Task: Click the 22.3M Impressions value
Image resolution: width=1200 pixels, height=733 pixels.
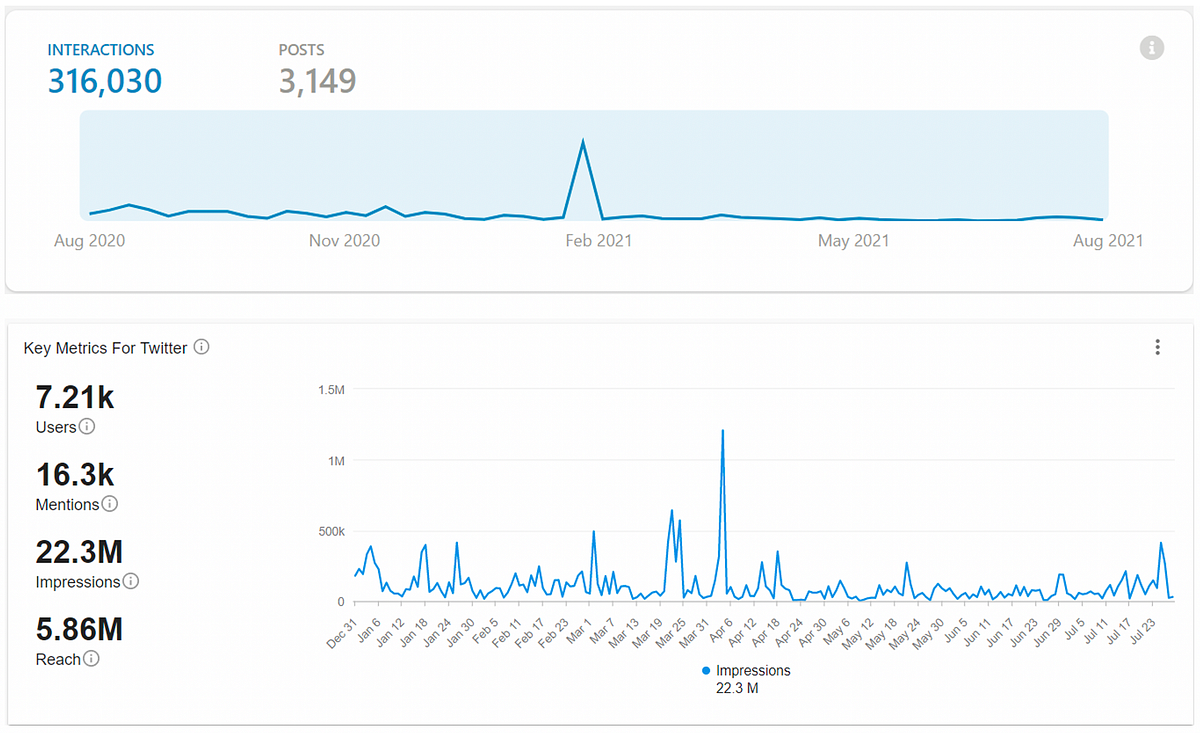Action: pos(79,551)
